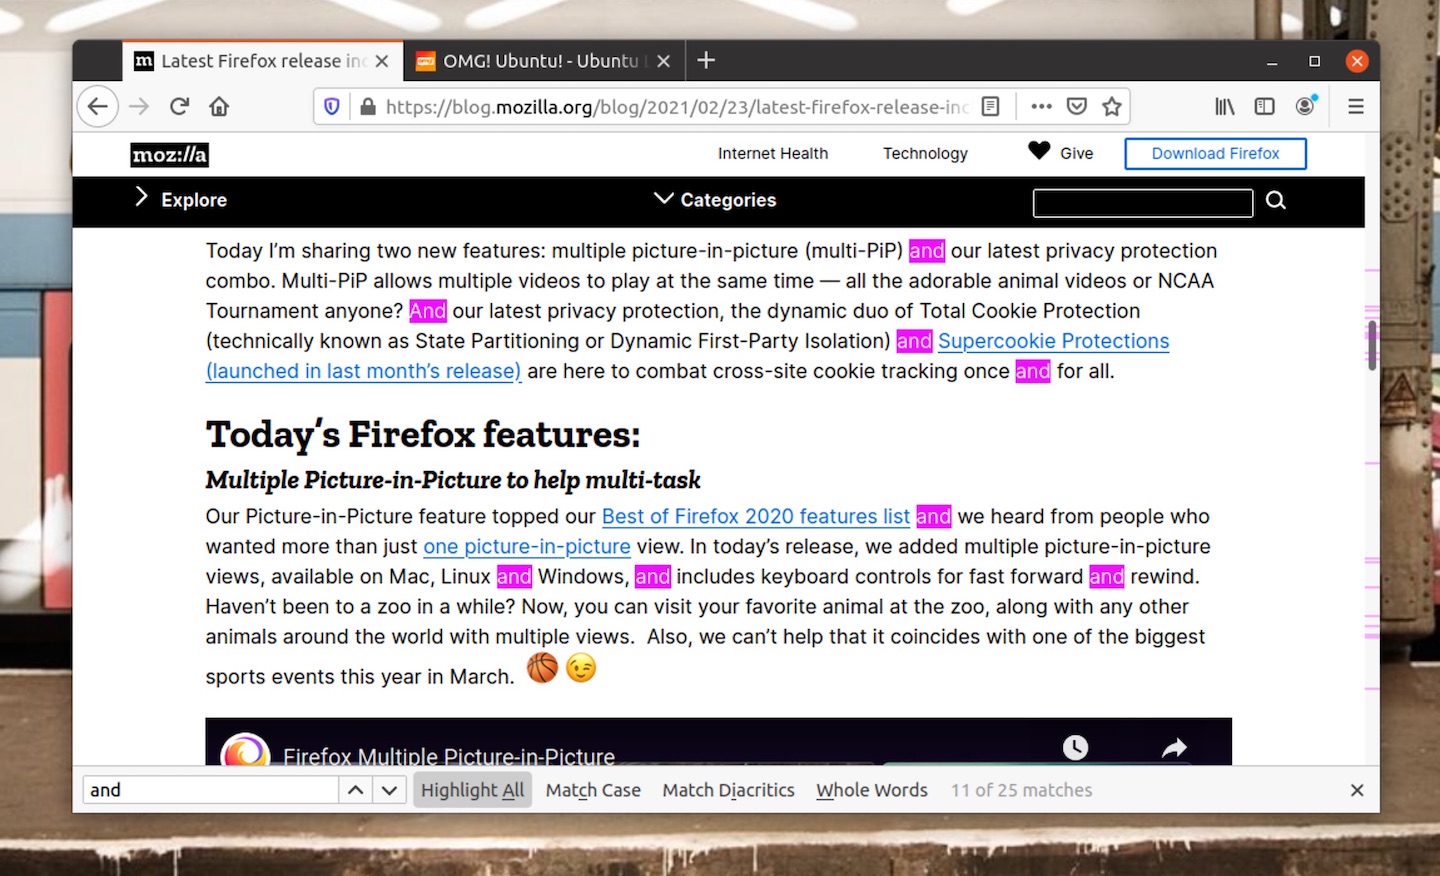Open Watch later clock on video
This screenshot has height=876, width=1440.
(1075, 747)
